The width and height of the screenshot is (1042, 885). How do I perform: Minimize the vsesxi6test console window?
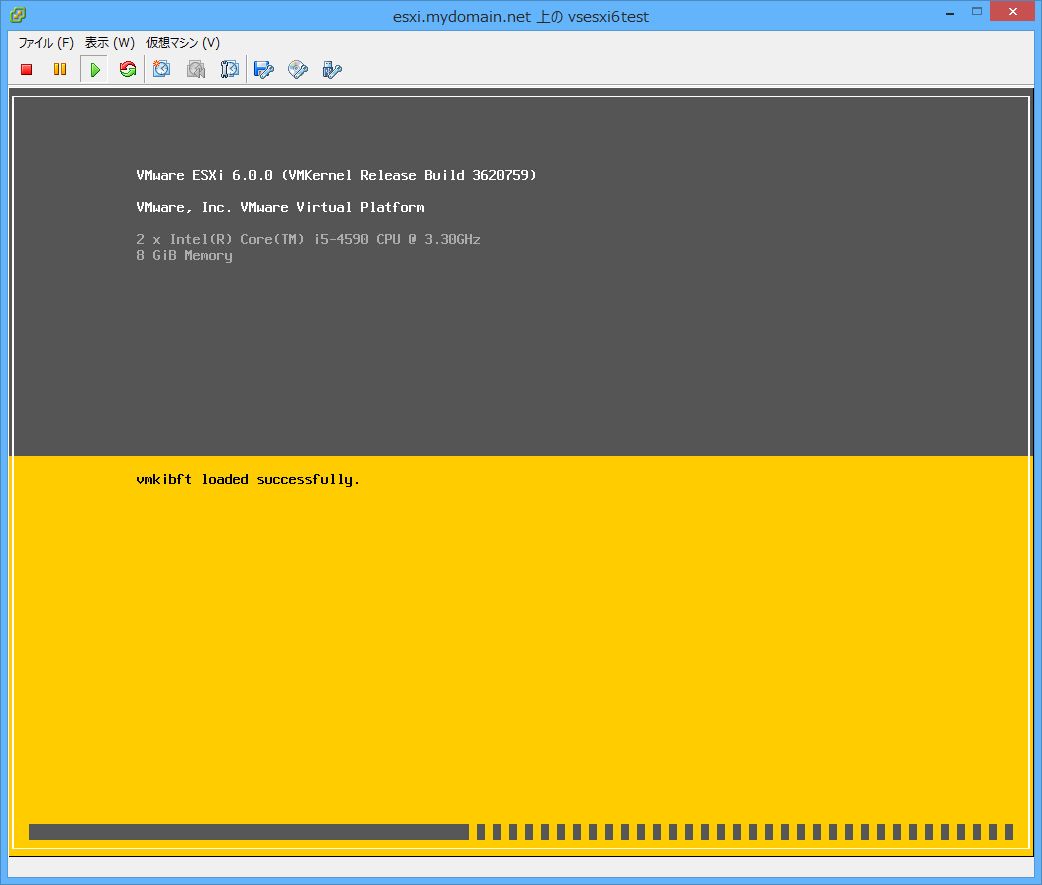(x=950, y=12)
